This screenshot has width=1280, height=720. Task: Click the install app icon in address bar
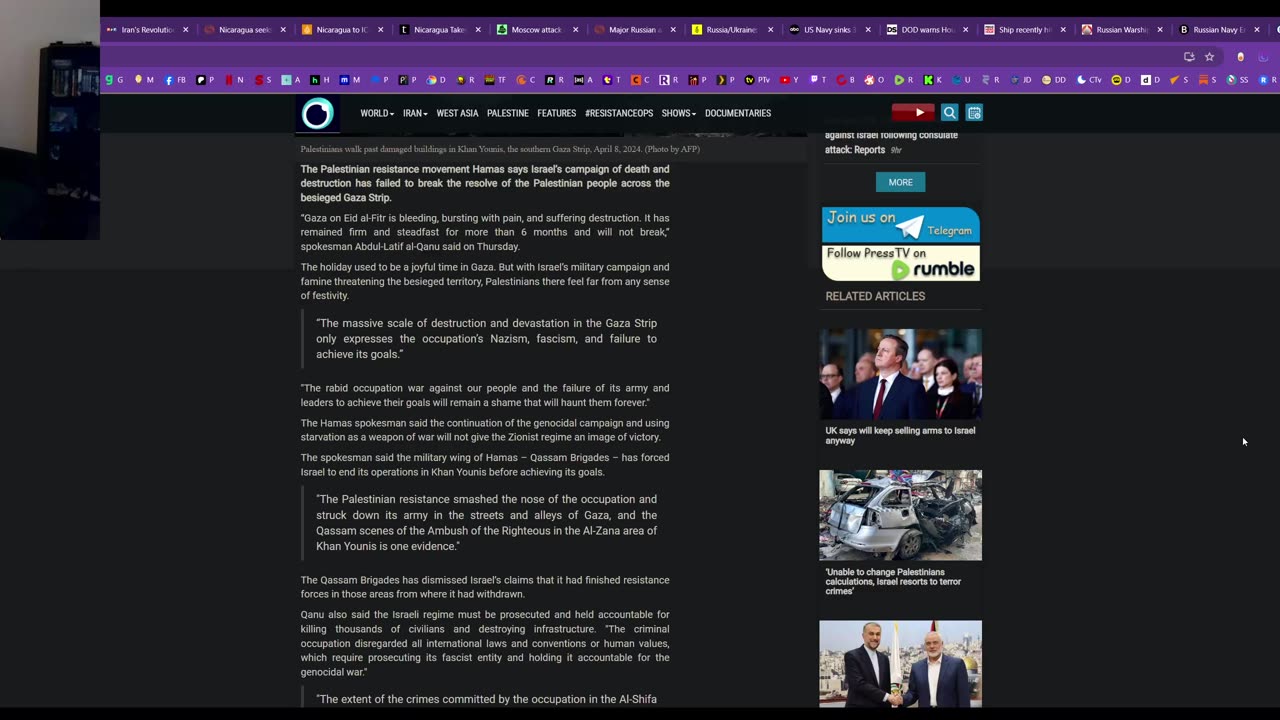click(1189, 57)
